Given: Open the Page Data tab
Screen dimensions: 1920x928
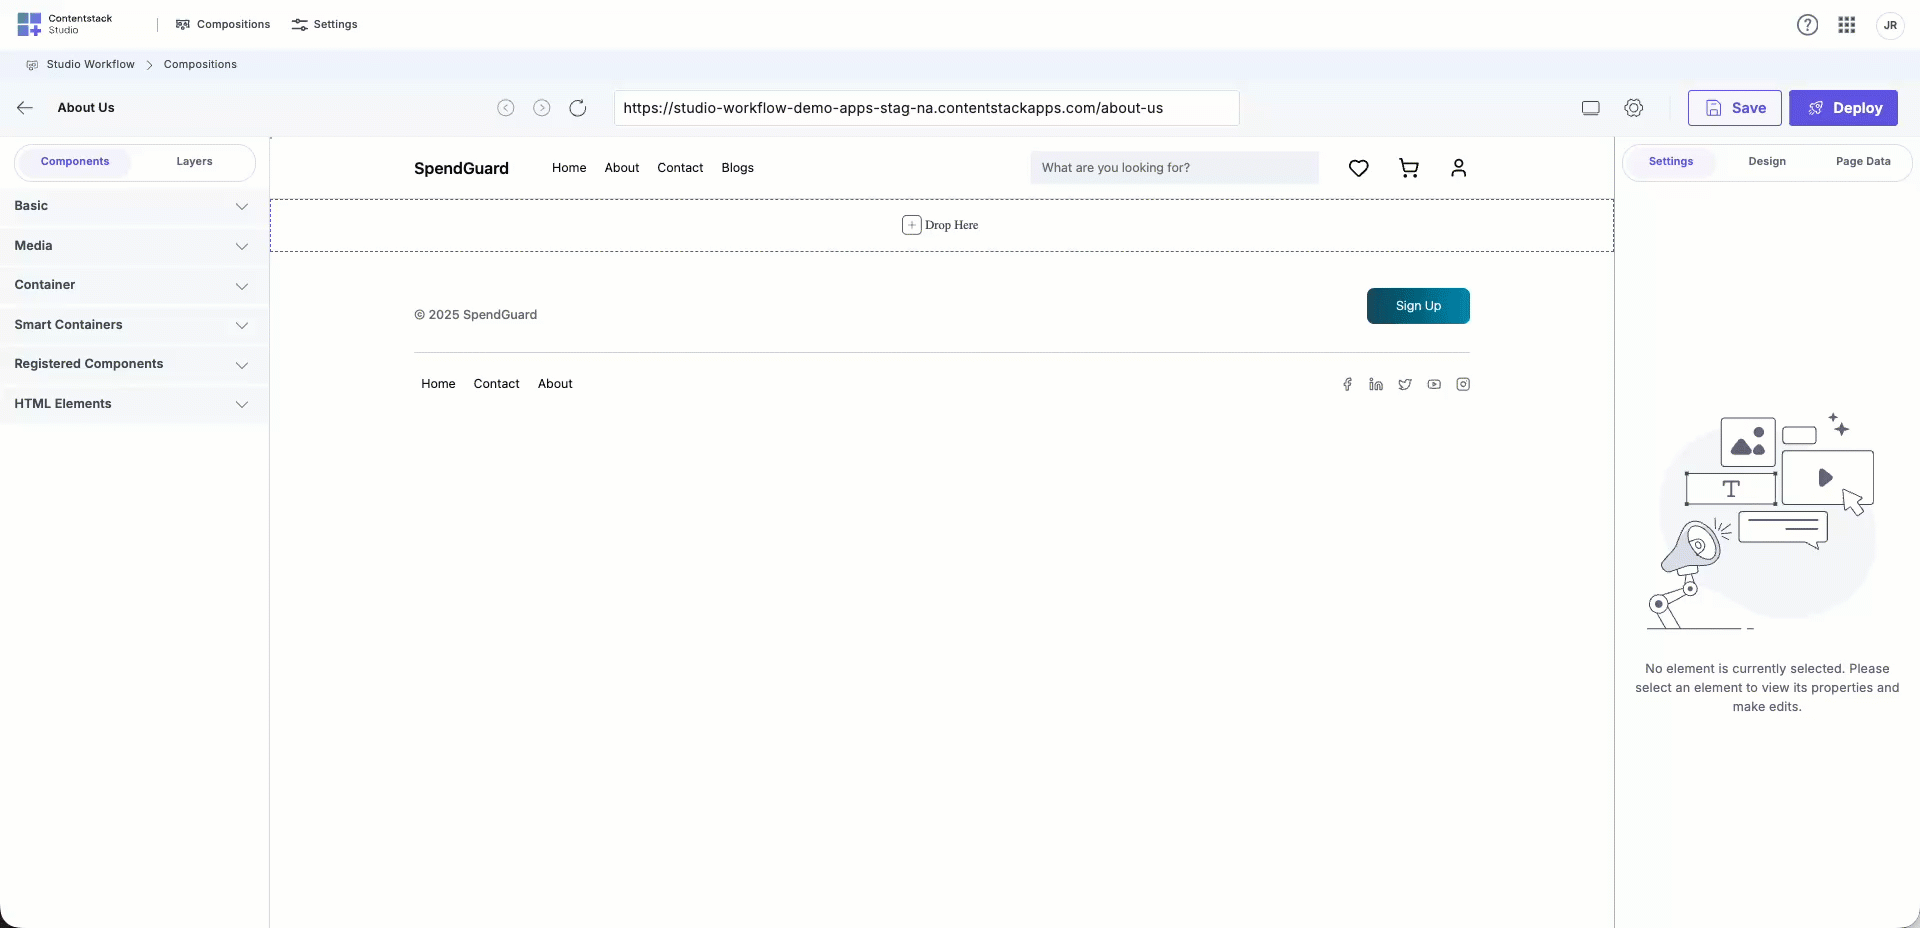Looking at the screenshot, I should click(1863, 162).
